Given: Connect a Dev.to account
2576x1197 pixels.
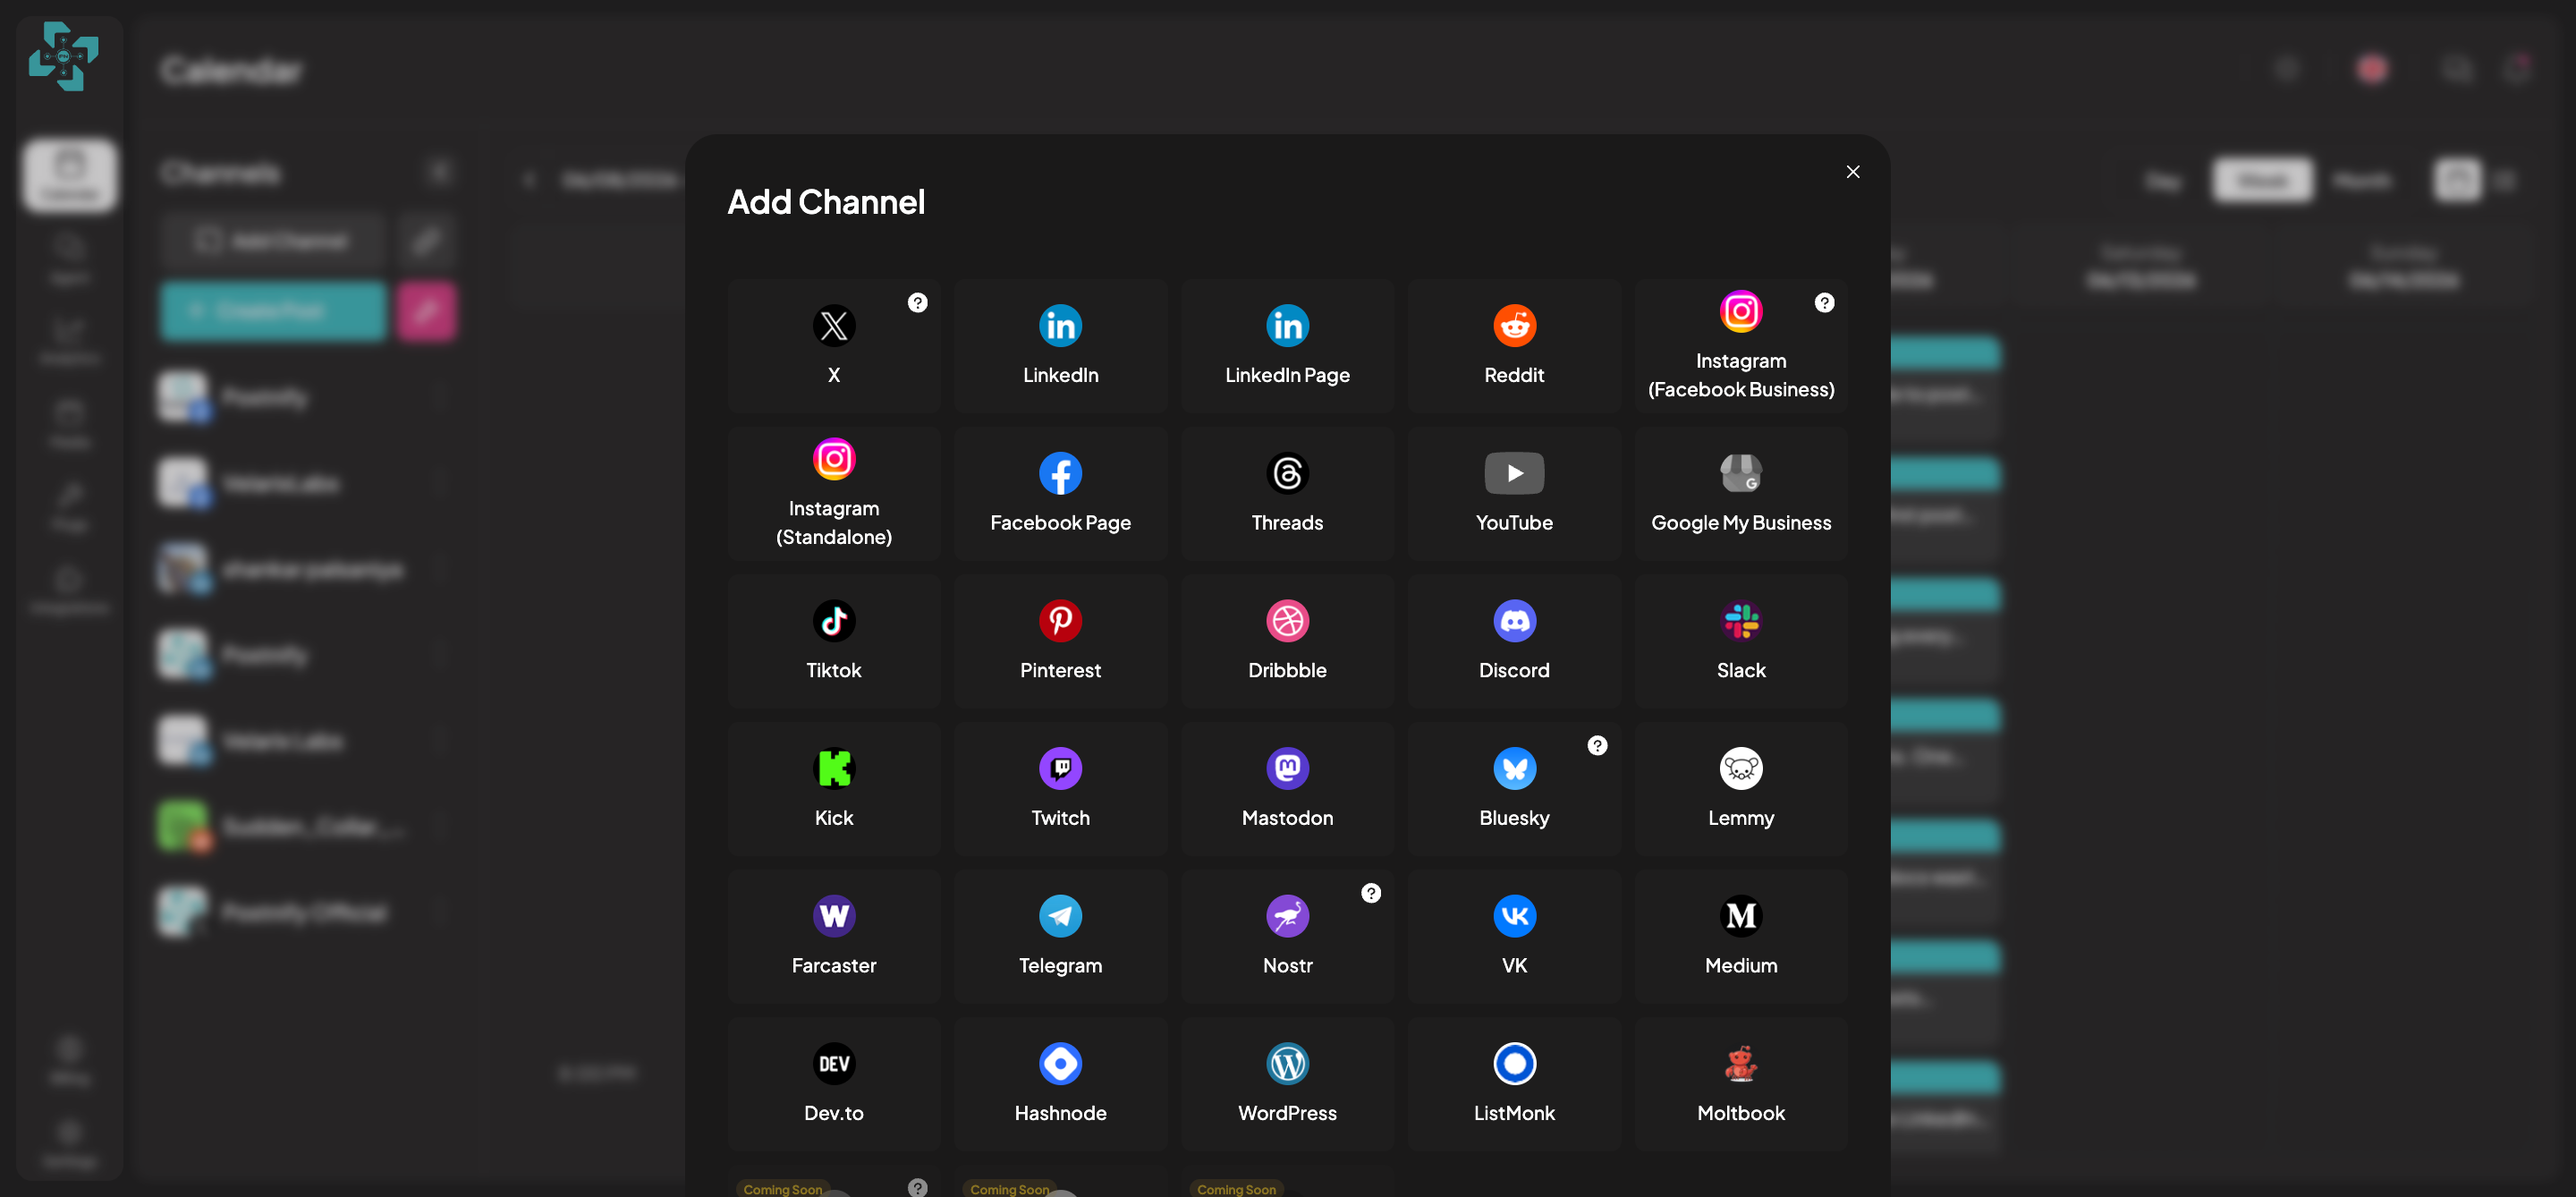Looking at the screenshot, I should (x=833, y=1084).
